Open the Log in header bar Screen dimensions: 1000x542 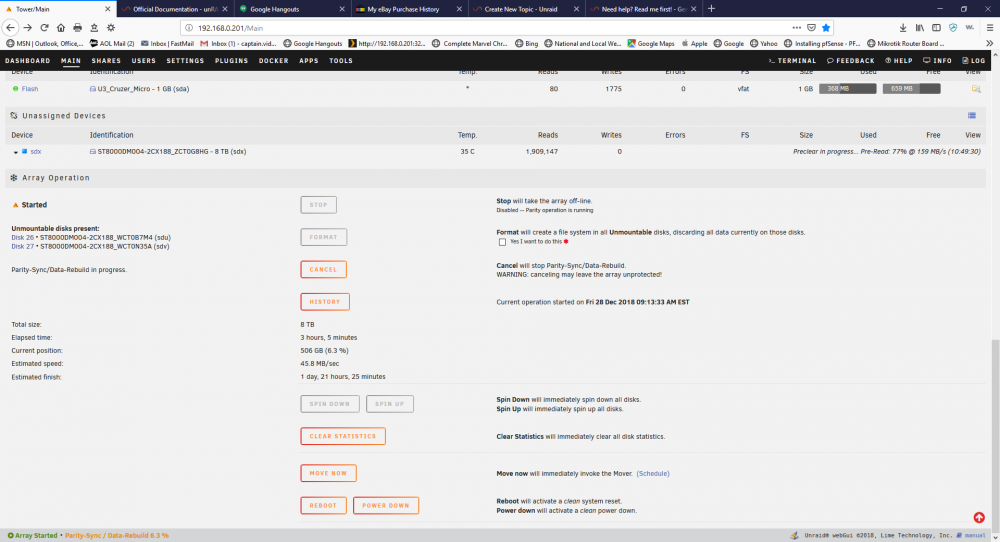(974, 61)
